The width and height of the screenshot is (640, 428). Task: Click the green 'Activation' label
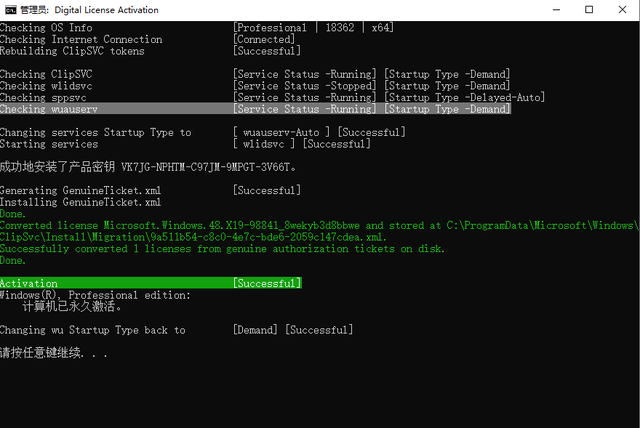pyautogui.click(x=29, y=283)
